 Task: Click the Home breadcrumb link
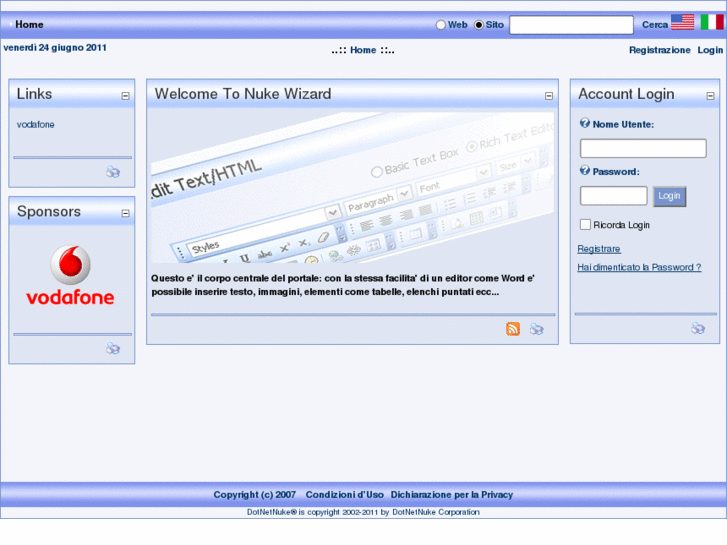[x=363, y=50]
